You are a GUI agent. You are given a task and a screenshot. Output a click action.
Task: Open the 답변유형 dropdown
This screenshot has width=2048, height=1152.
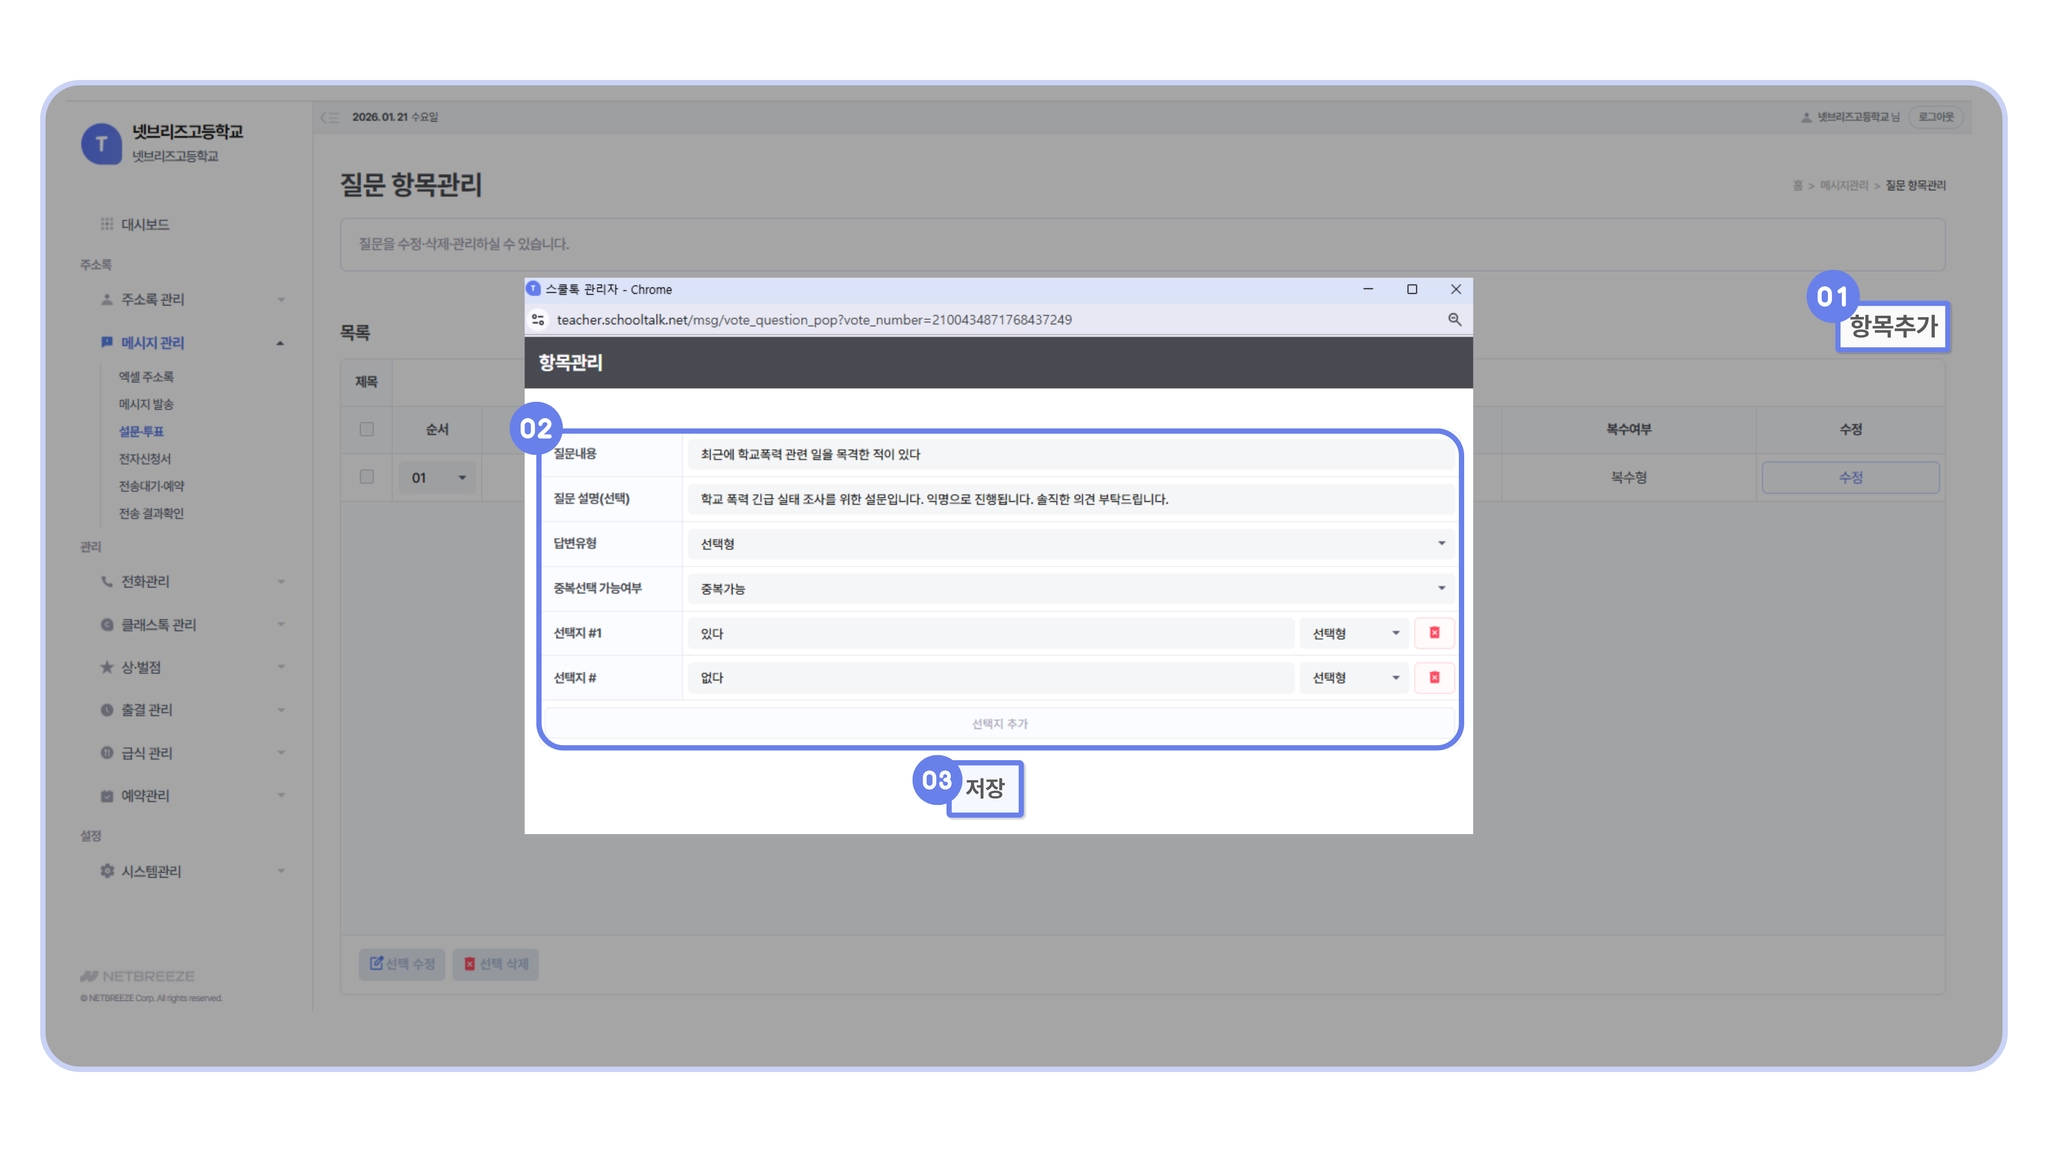click(x=1070, y=544)
